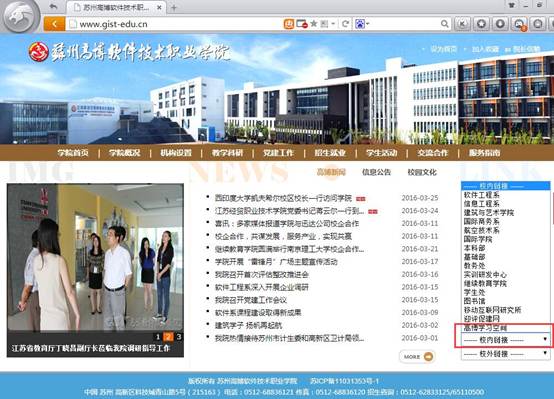
Task: Reload the page with the refresh icon
Action: coord(345,24)
